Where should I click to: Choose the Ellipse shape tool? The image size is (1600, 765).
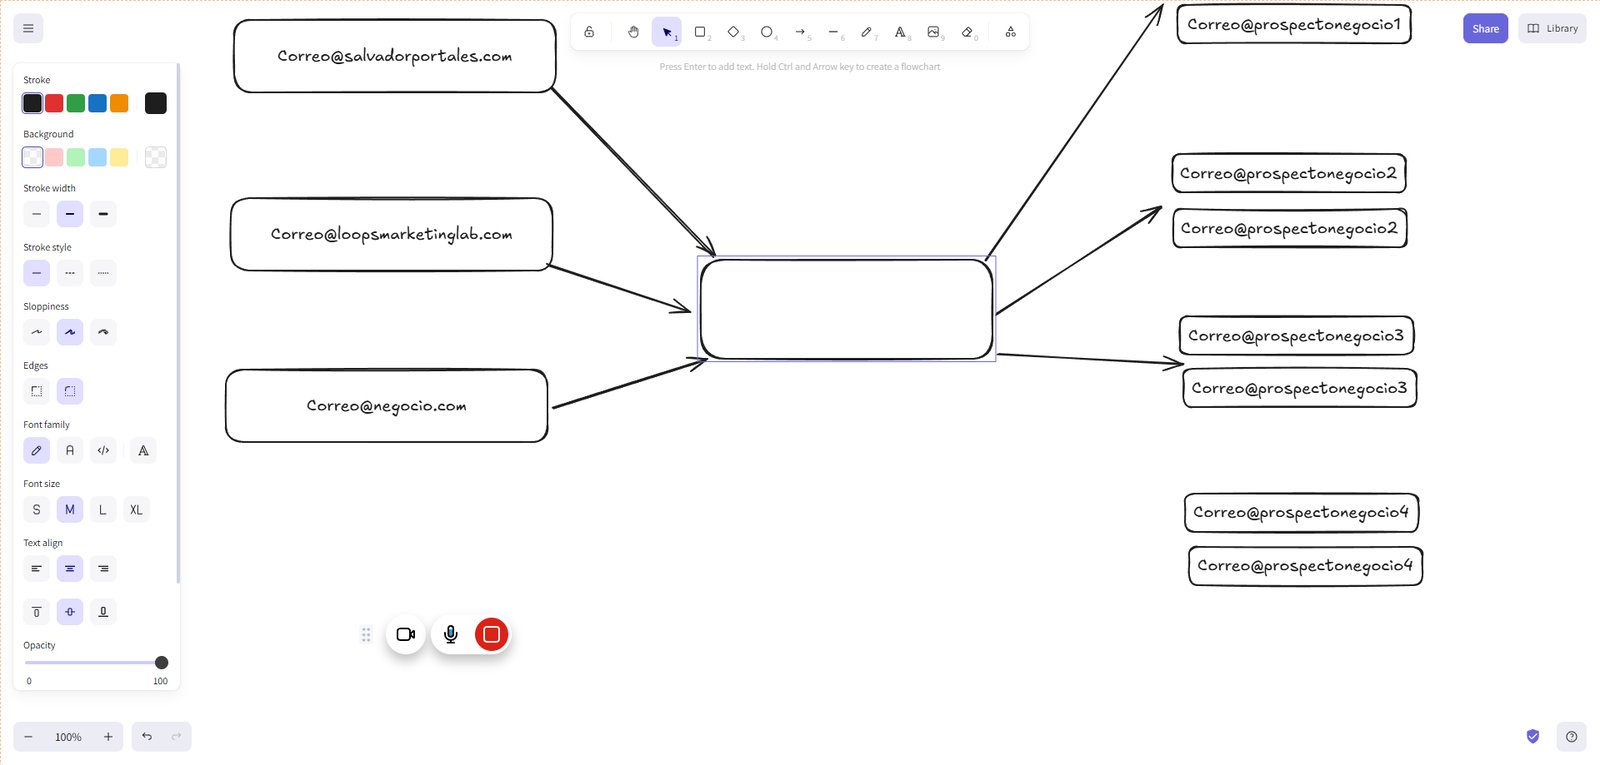pos(767,32)
